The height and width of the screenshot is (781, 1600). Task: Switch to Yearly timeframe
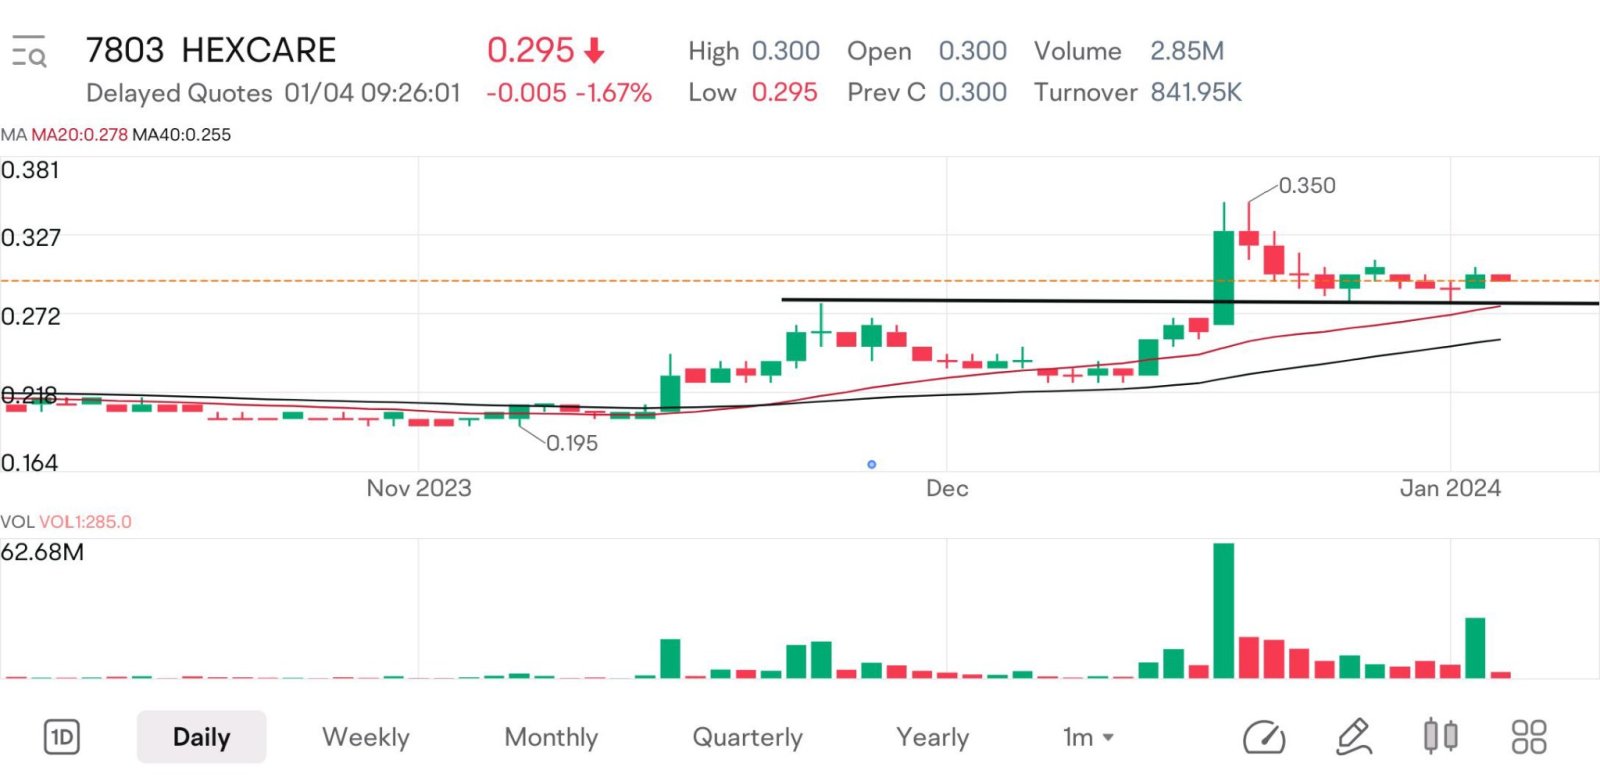click(x=932, y=737)
